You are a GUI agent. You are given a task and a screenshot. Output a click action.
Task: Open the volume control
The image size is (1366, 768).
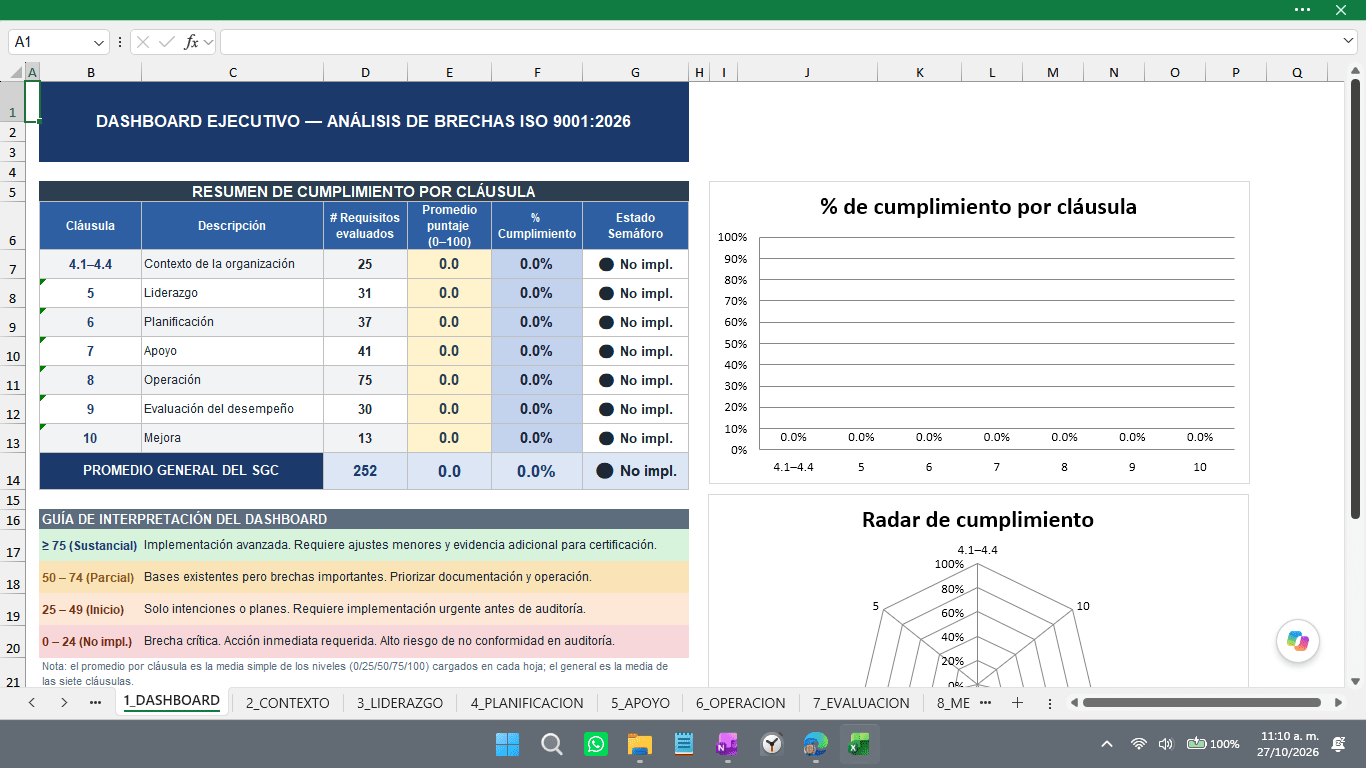(x=1165, y=744)
